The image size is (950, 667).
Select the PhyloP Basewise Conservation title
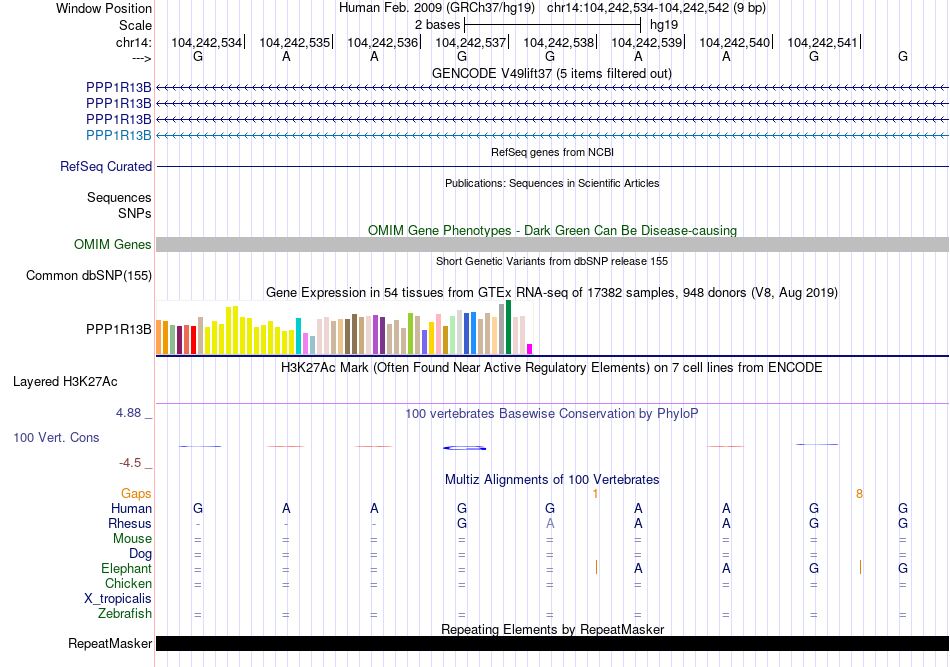[x=551, y=413]
